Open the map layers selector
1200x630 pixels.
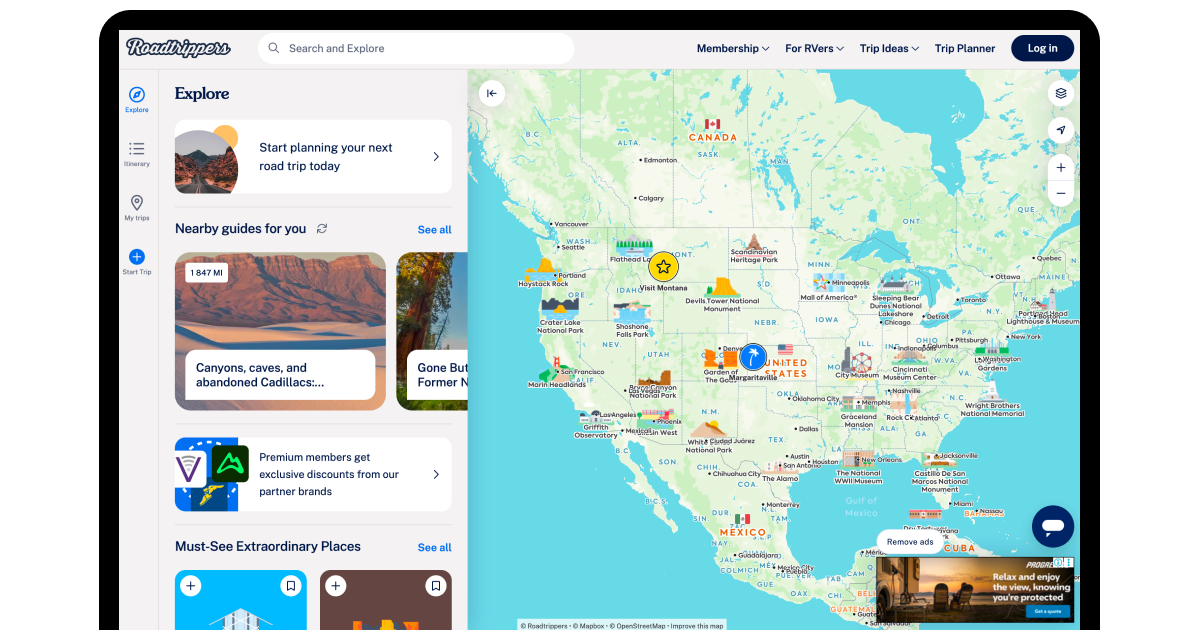pyautogui.click(x=1061, y=94)
